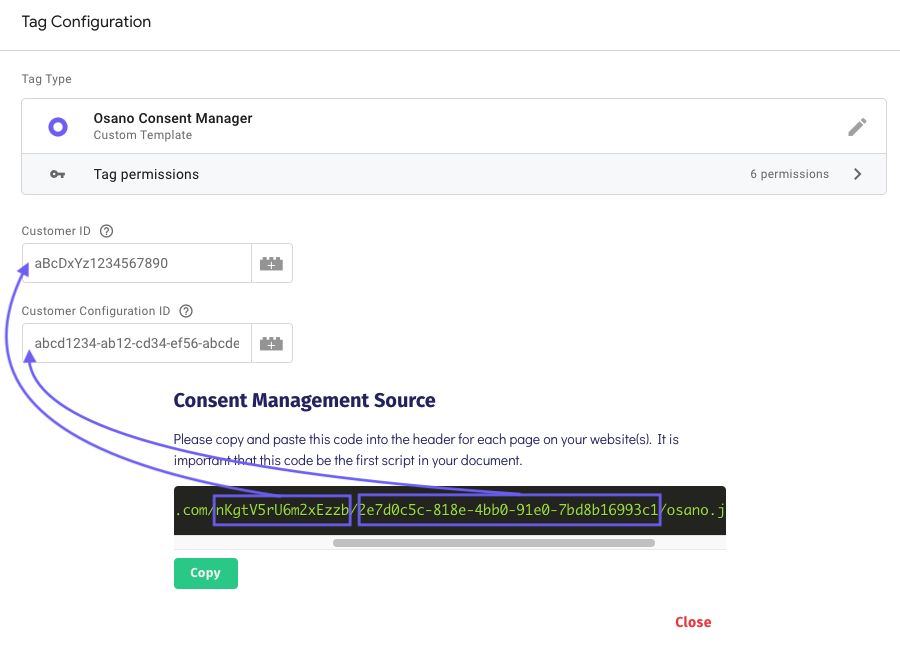Click the green Copy button

[x=205, y=573]
